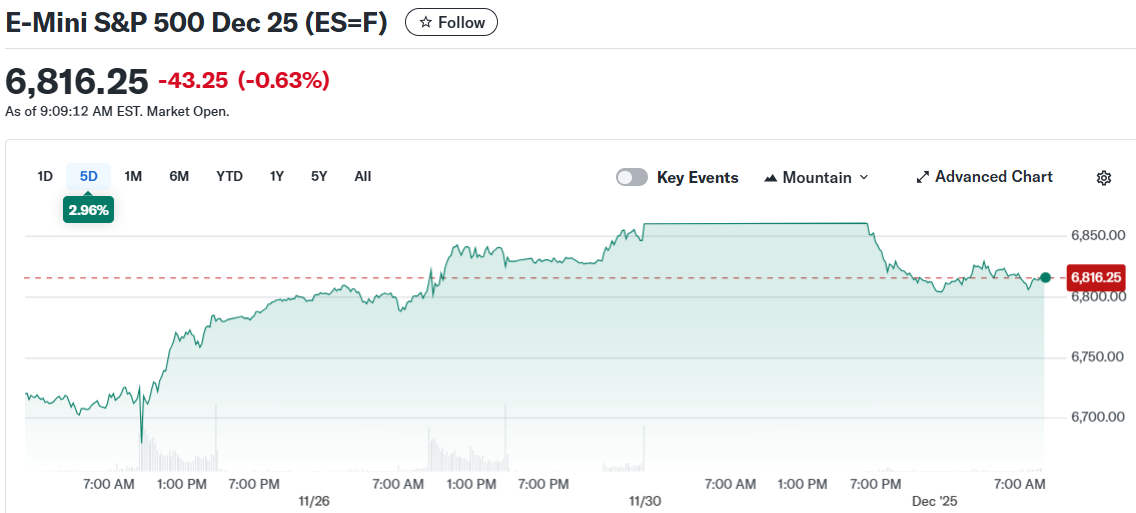Switch to 1M time range
The width and height of the screenshot is (1136, 513).
point(133,176)
